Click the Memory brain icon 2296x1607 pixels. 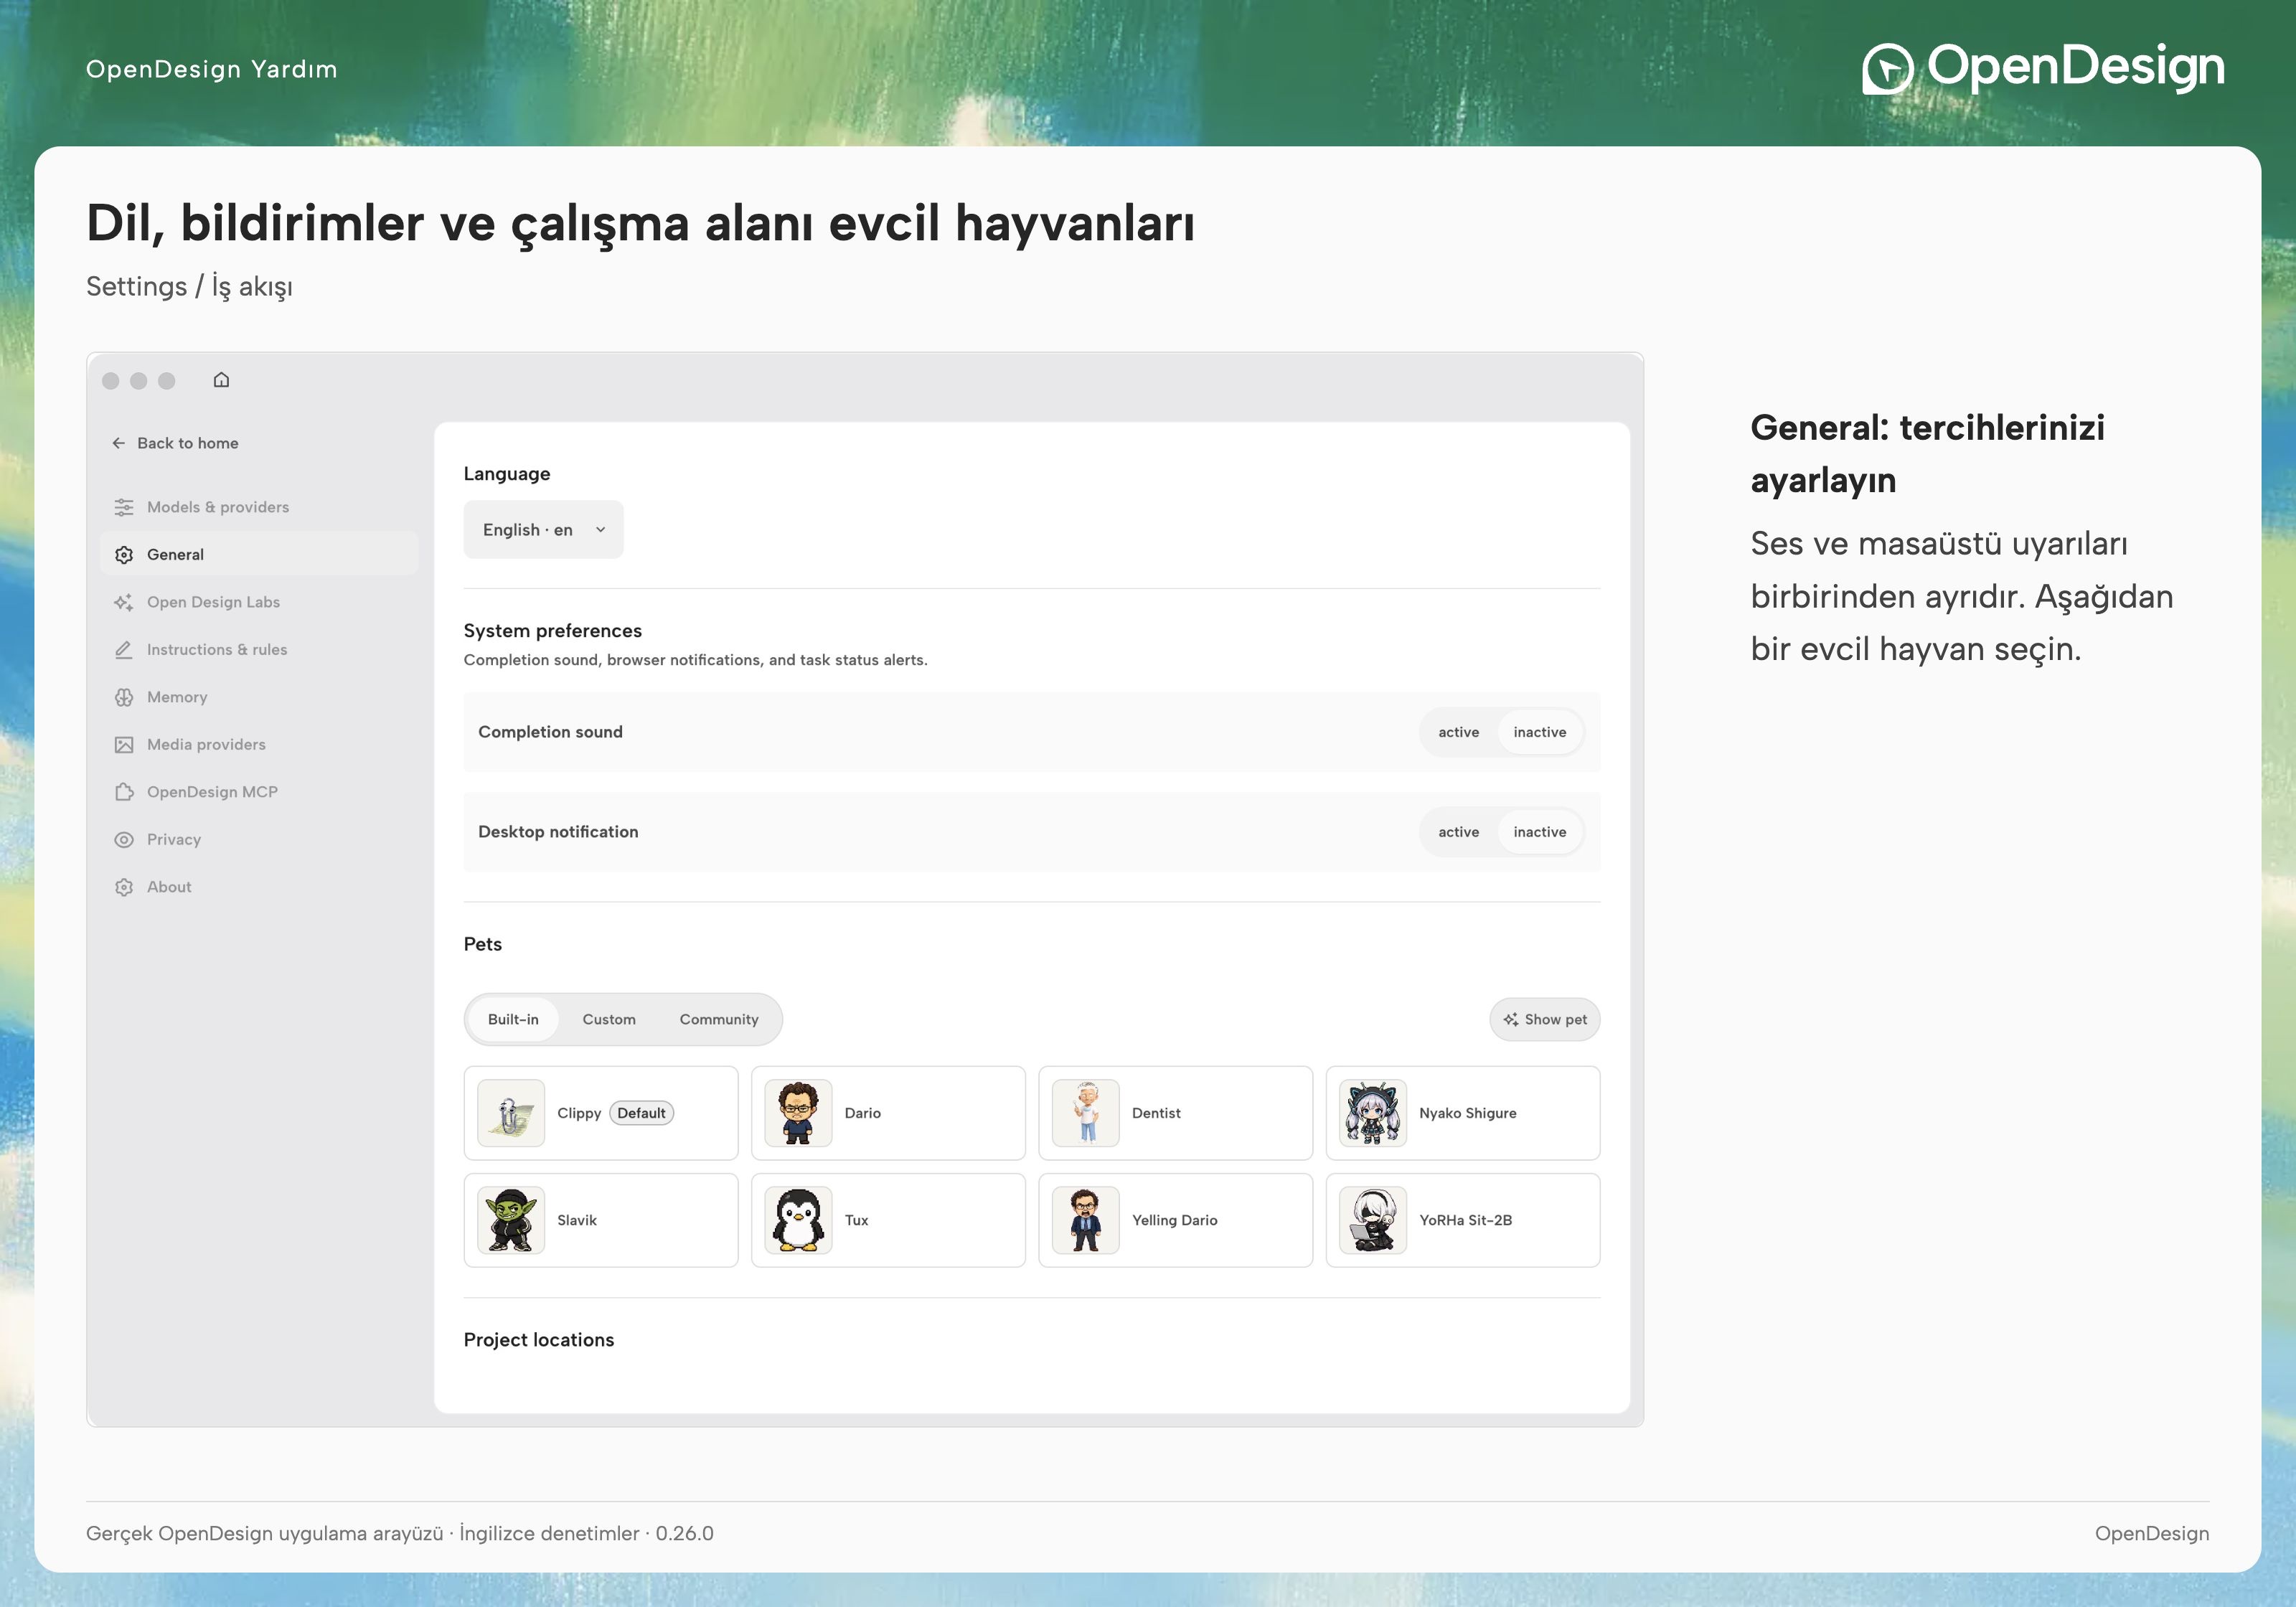[x=124, y=697]
